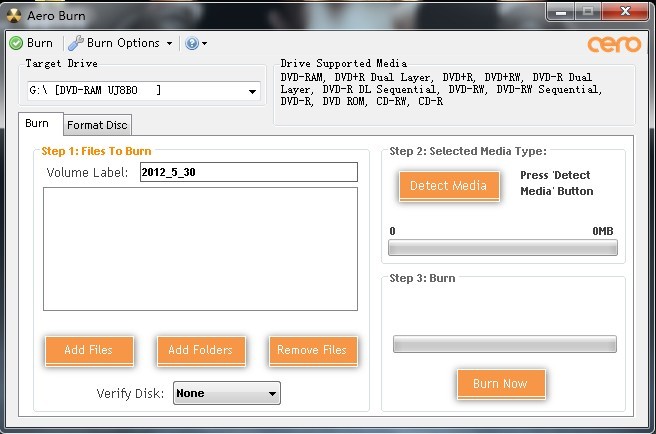The height and width of the screenshot is (434, 656).
Task: Expand the Verify Disk dropdown
Action: click(227, 393)
